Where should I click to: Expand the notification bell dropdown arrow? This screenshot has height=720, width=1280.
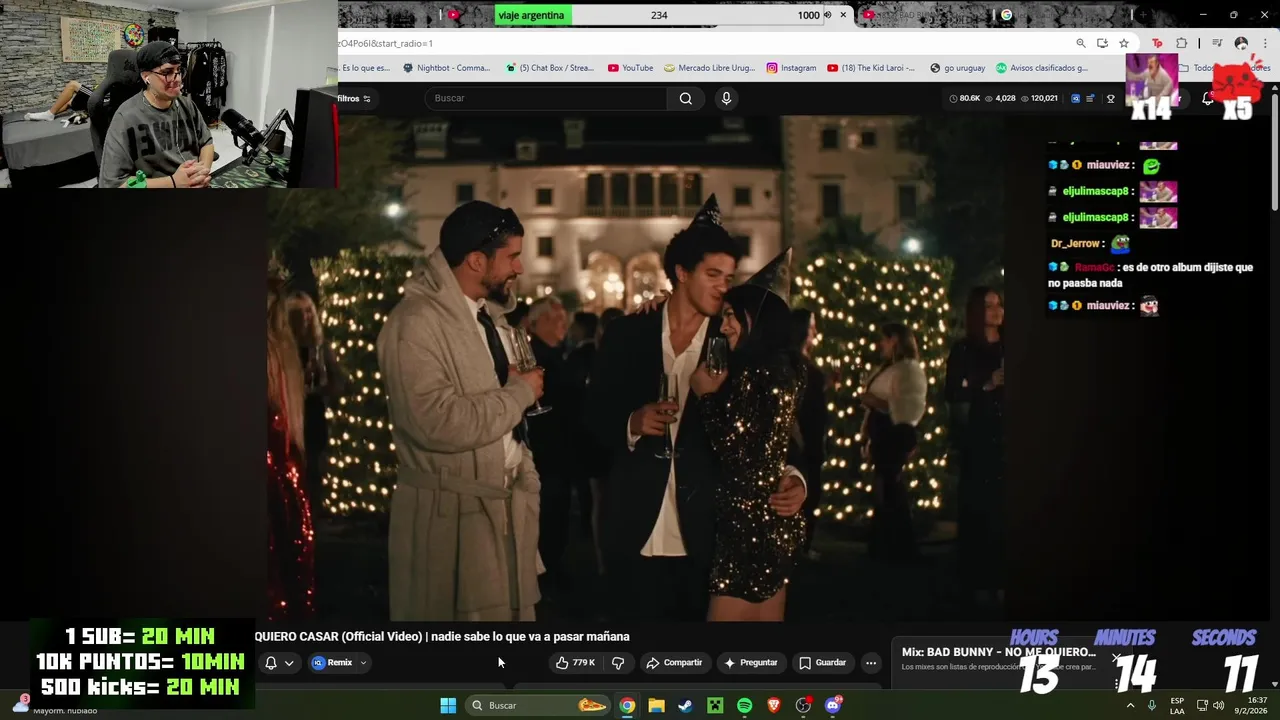pyautogui.click(x=289, y=662)
